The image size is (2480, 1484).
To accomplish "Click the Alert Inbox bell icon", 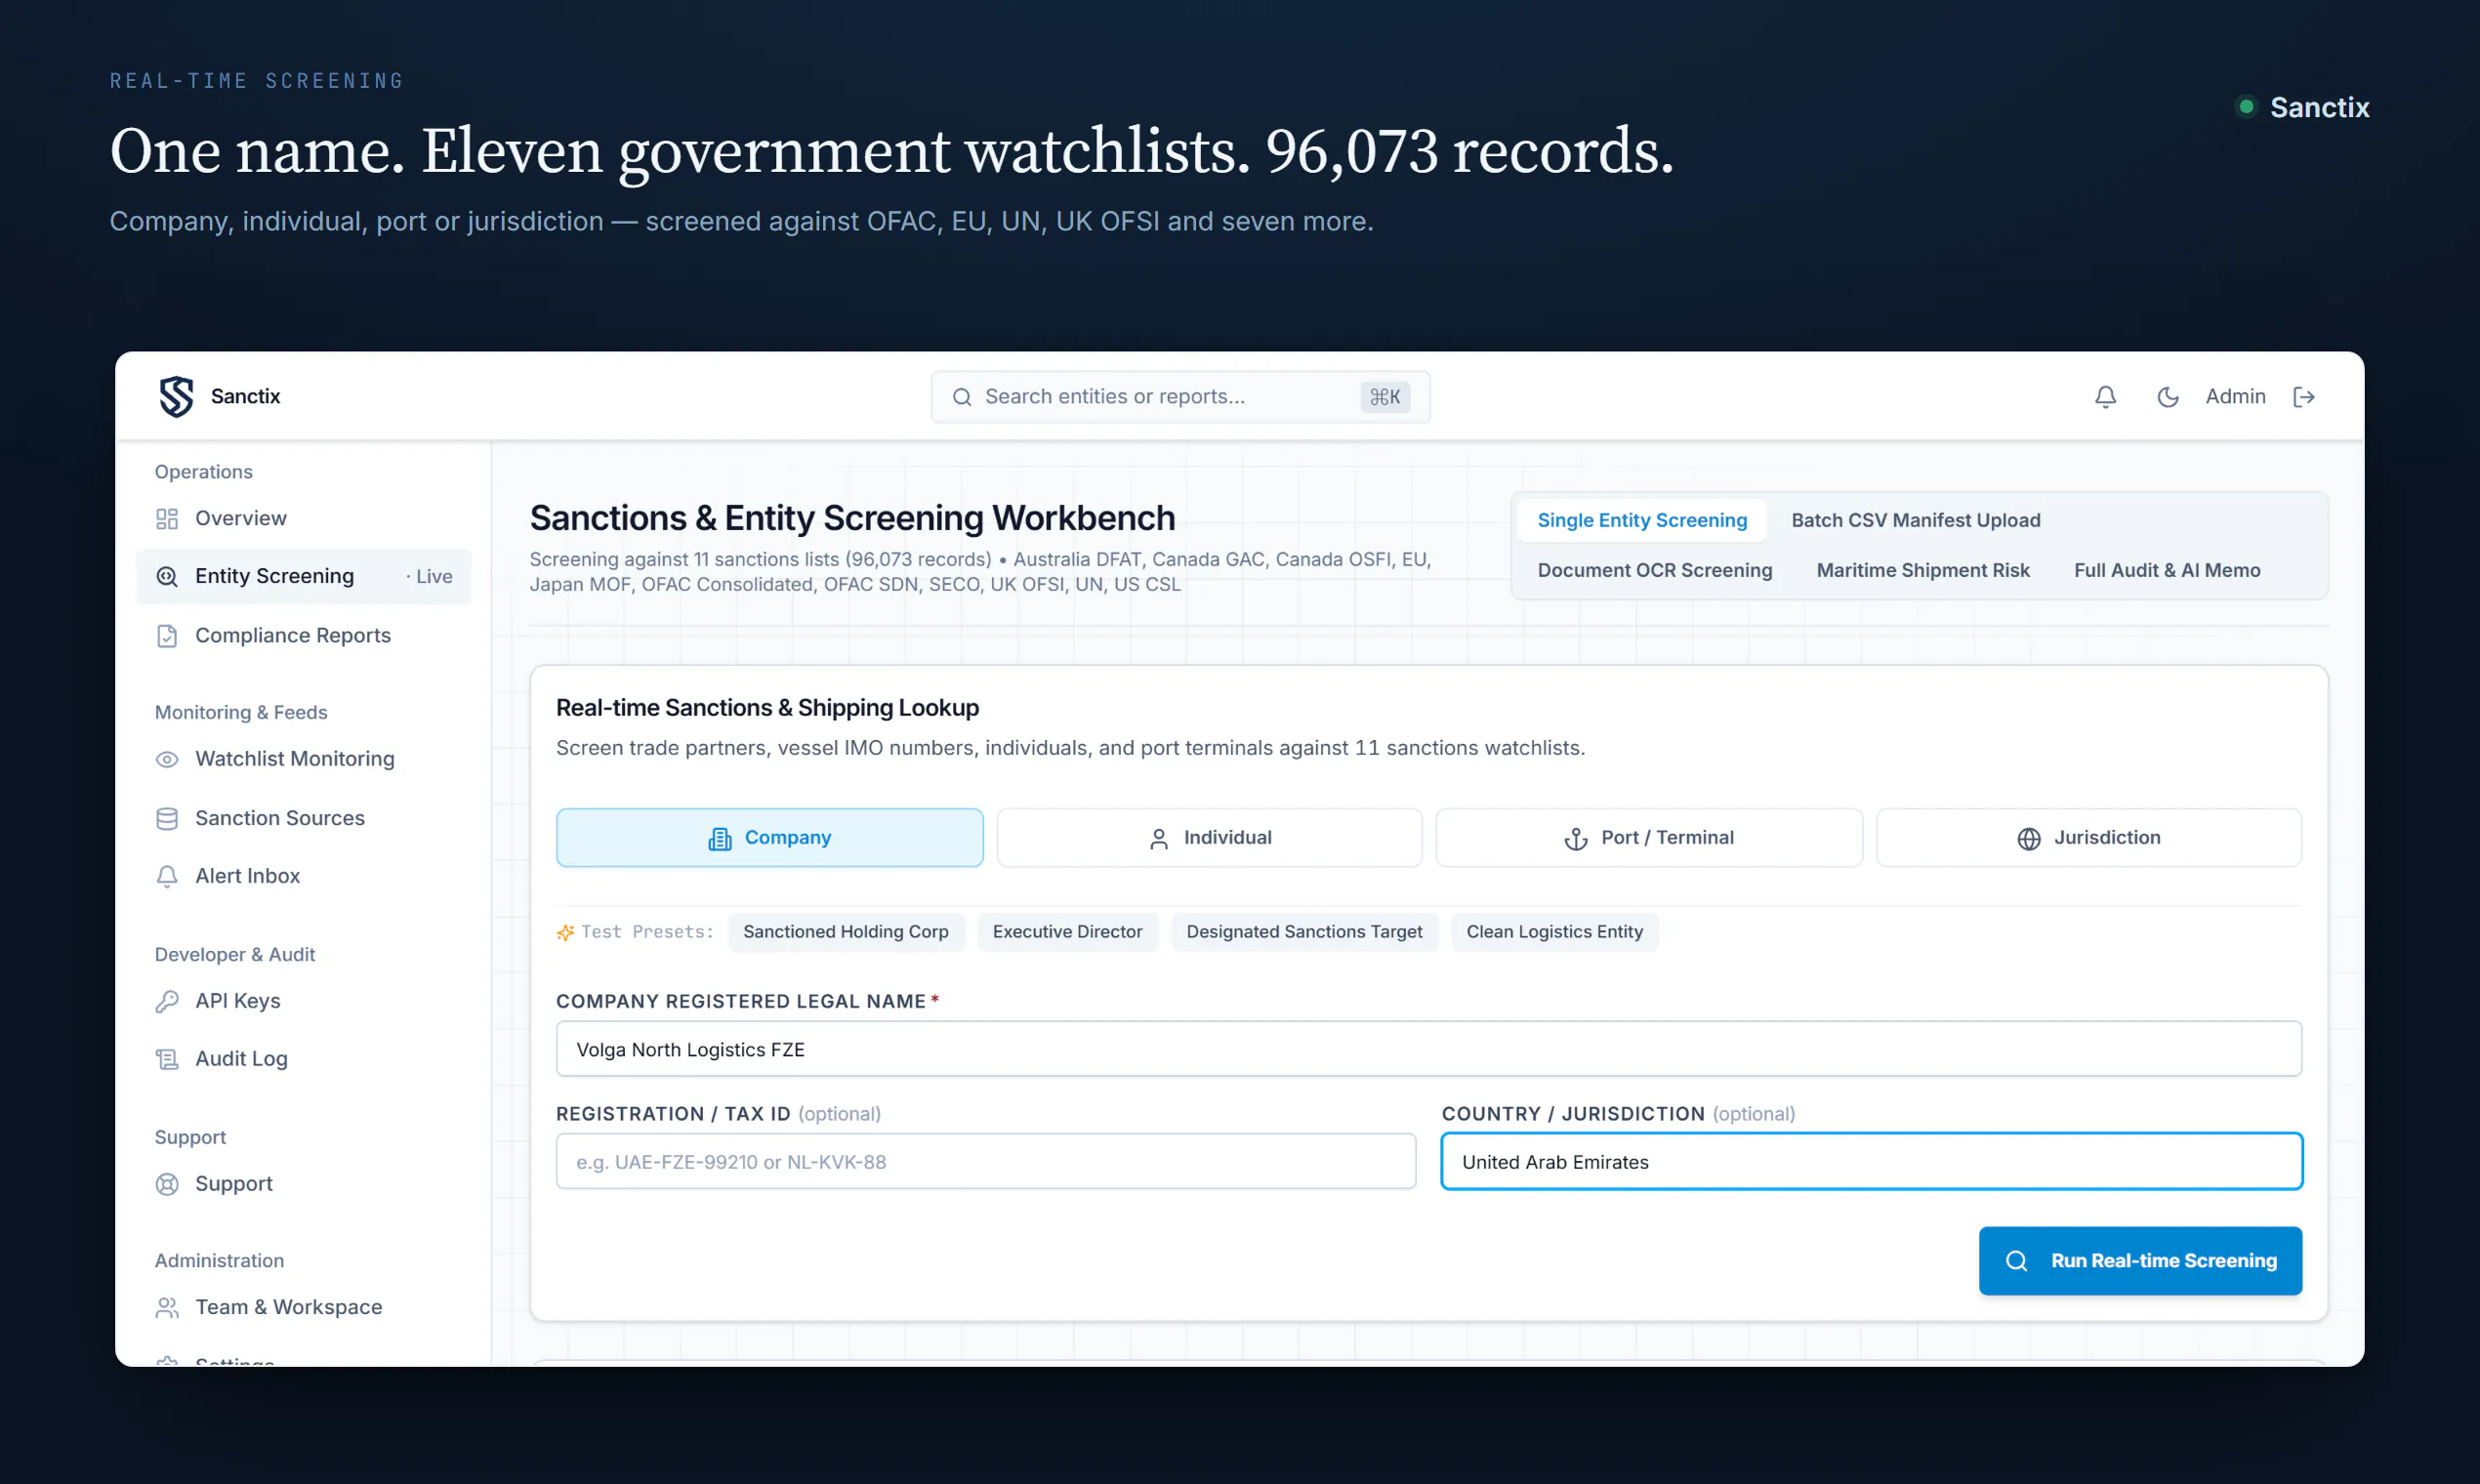I will pos(167,876).
